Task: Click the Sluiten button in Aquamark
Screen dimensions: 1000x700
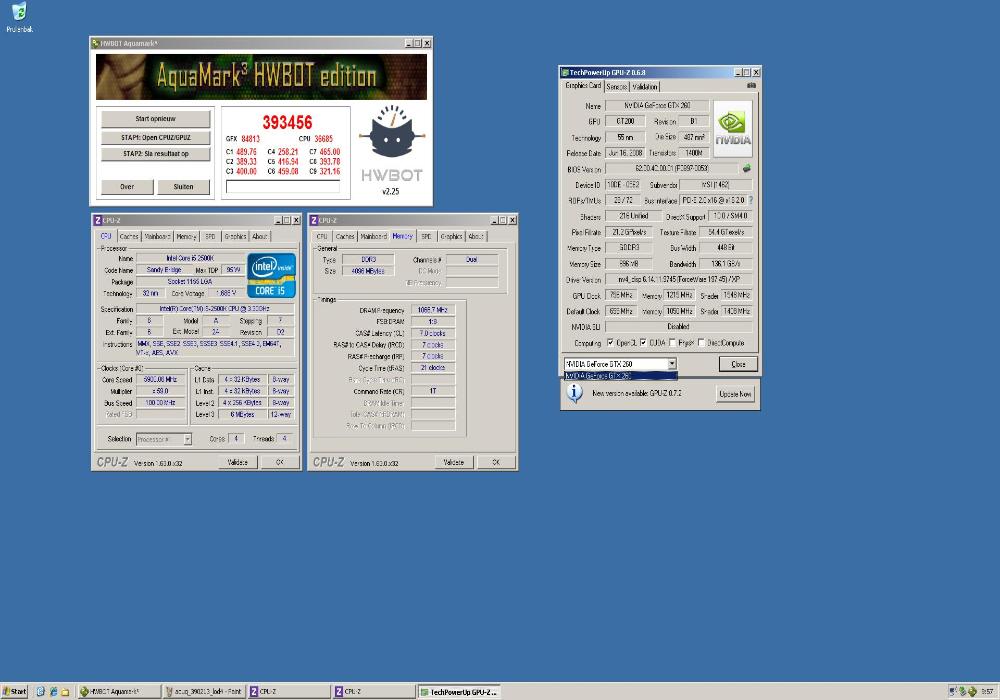Action: 183,187
